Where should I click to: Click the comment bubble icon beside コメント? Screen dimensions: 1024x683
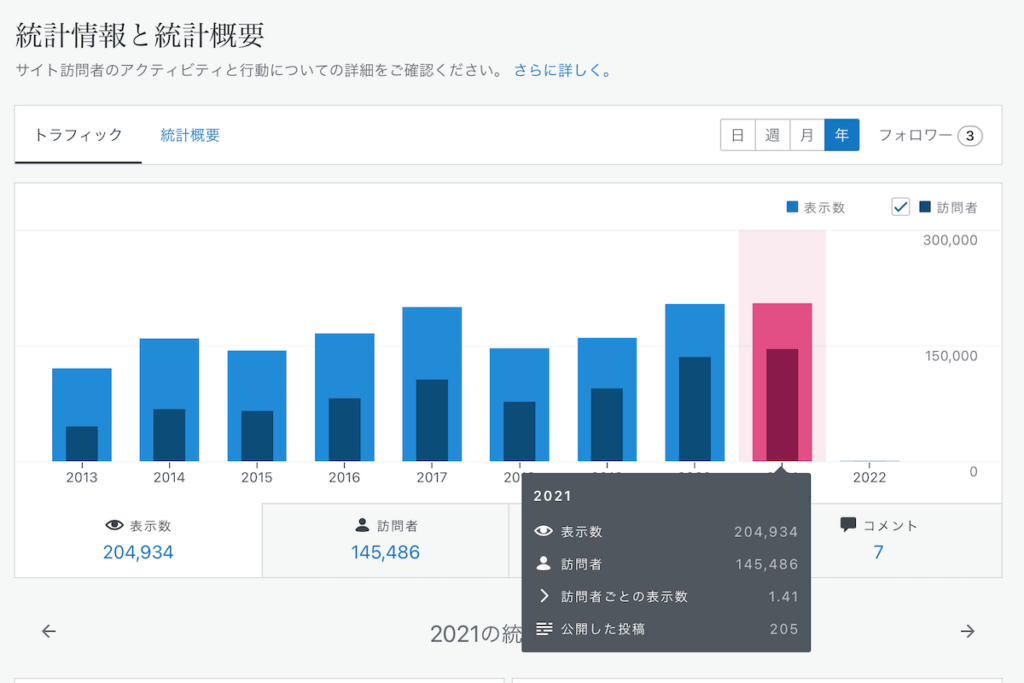point(848,525)
